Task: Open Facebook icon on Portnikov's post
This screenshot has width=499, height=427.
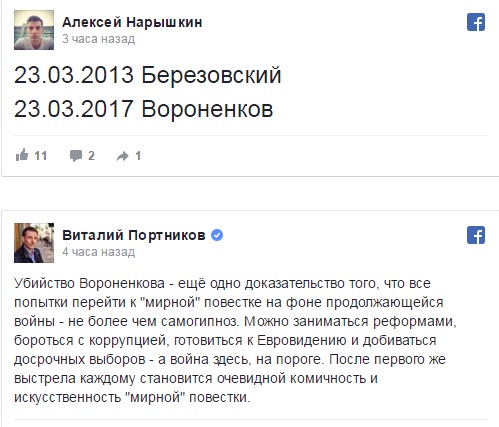Action: click(476, 235)
